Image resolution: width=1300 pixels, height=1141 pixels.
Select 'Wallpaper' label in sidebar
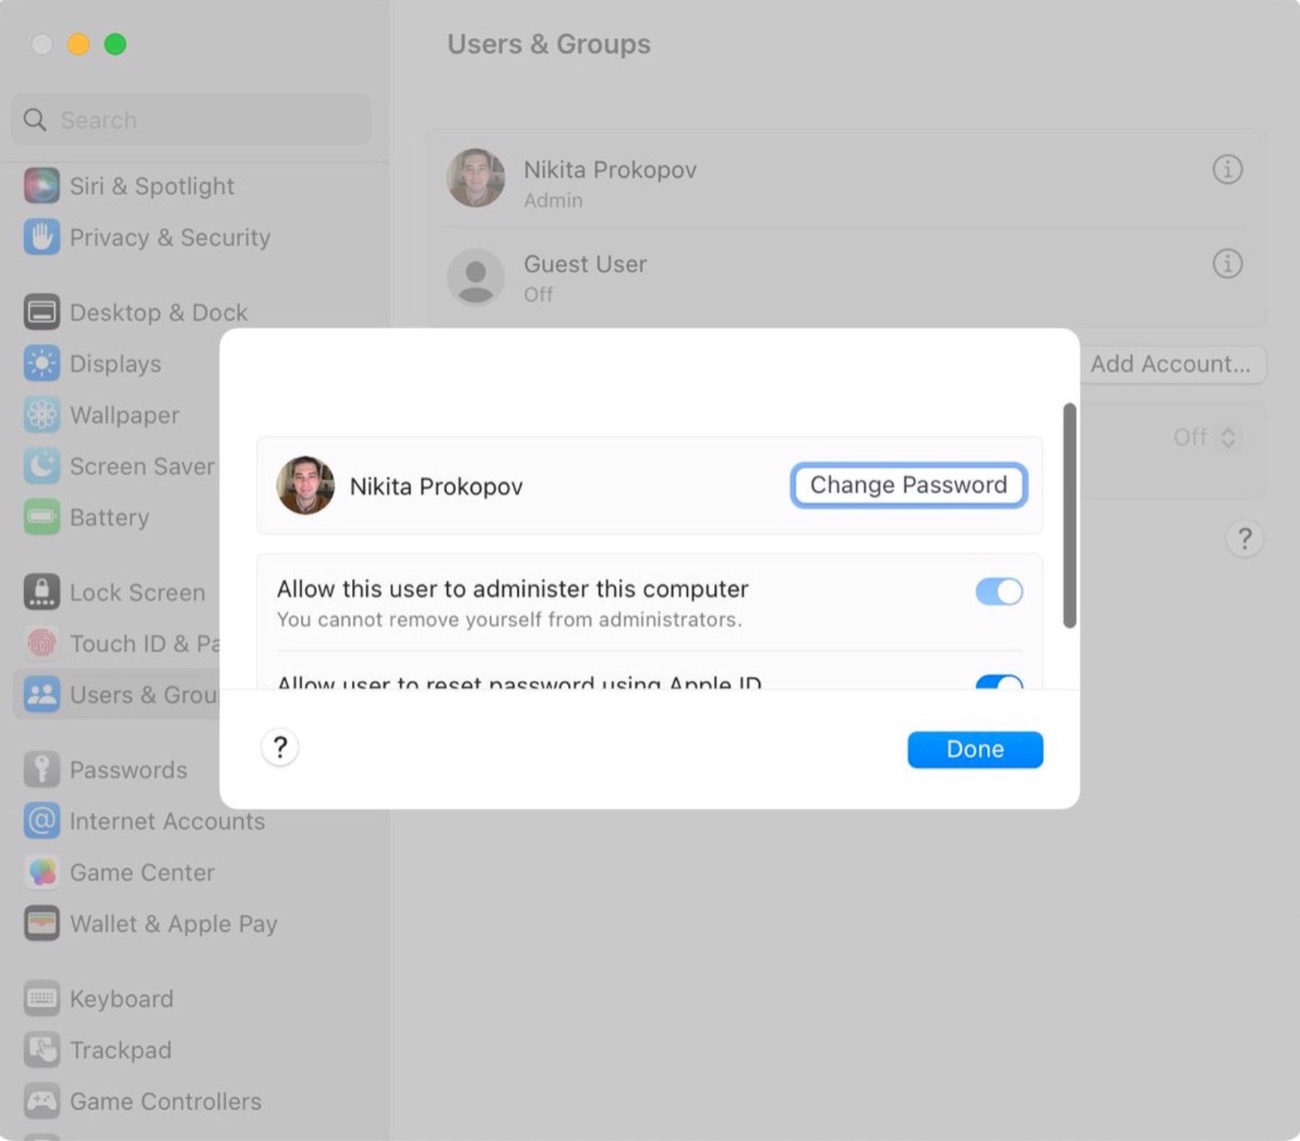(124, 414)
